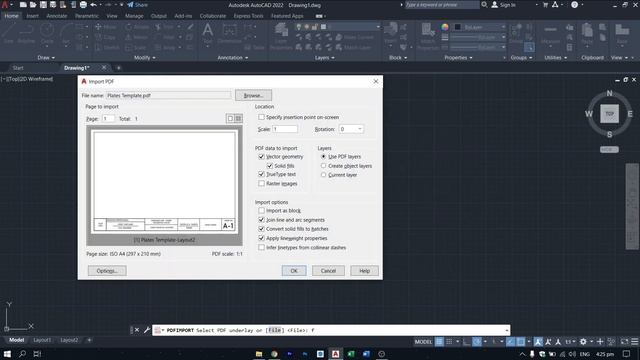
Task: Click the Paste icon in Clipboard panel
Action: (587, 34)
